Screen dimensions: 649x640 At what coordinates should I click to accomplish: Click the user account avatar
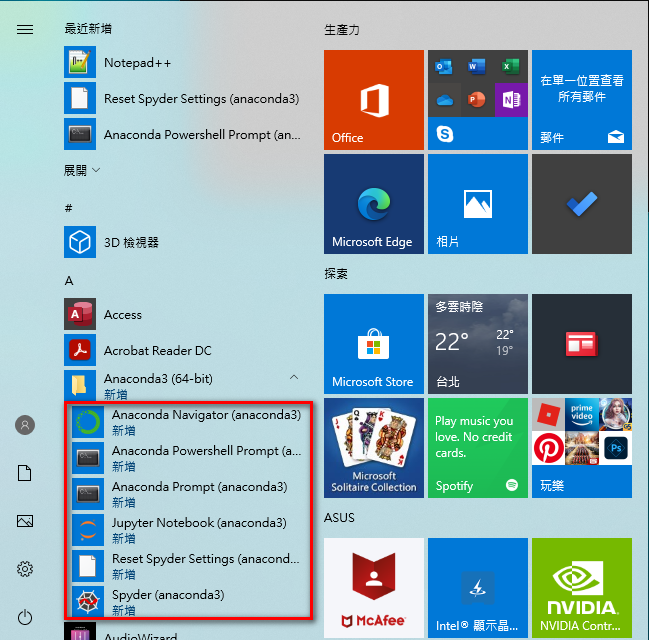point(25,425)
